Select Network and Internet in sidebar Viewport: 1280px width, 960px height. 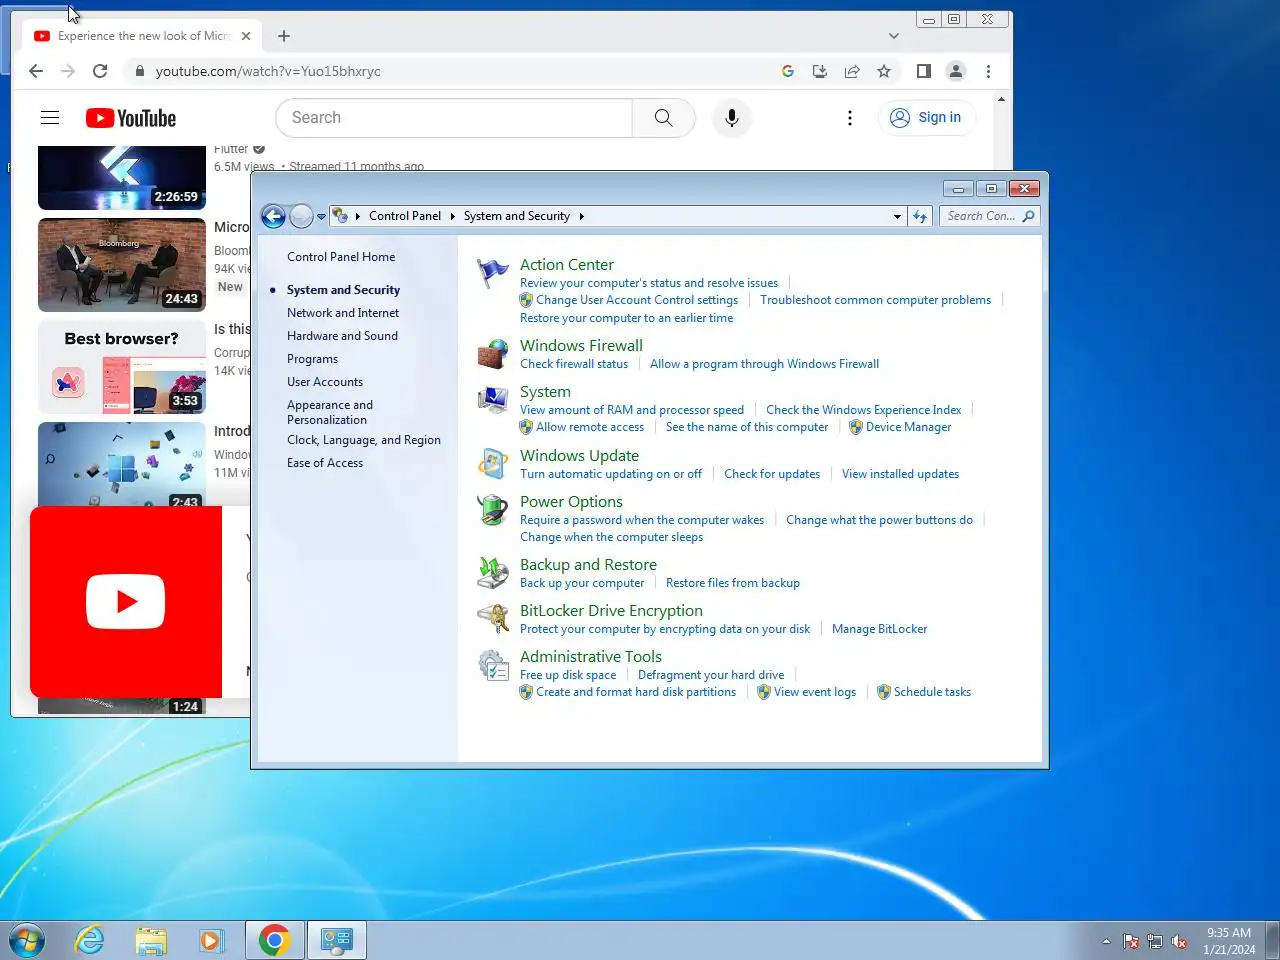tap(343, 313)
